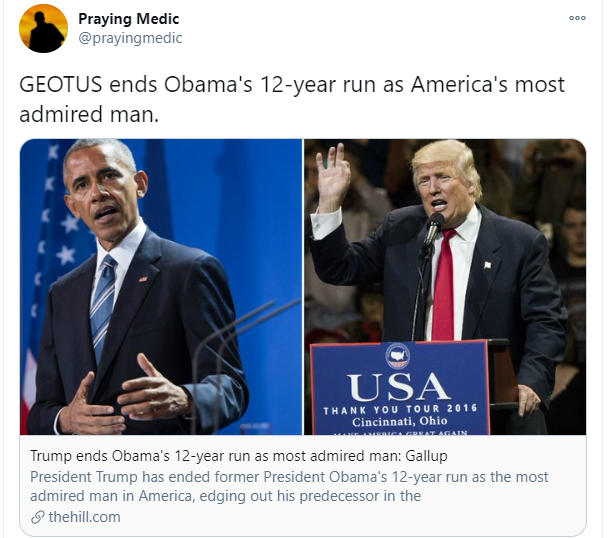Click Cincinnati, Ohio text on the podium
The width and height of the screenshot is (607, 538).
click(400, 421)
